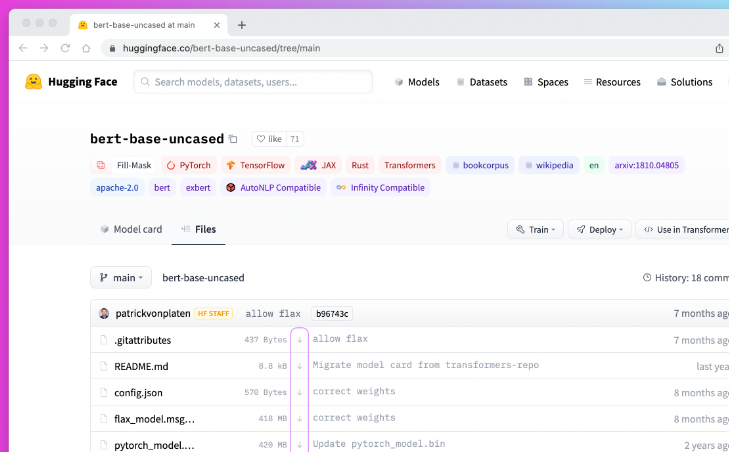The height and width of the screenshot is (452, 729).
Task: Click the file icon beside flax_model.msgpack
Action: point(104,419)
